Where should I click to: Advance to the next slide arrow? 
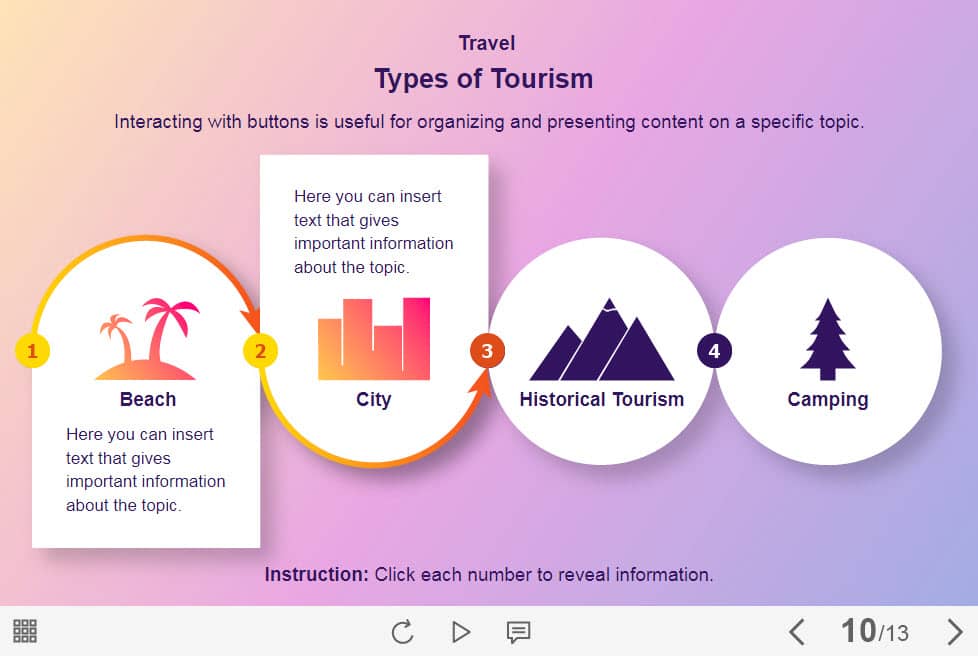954,632
